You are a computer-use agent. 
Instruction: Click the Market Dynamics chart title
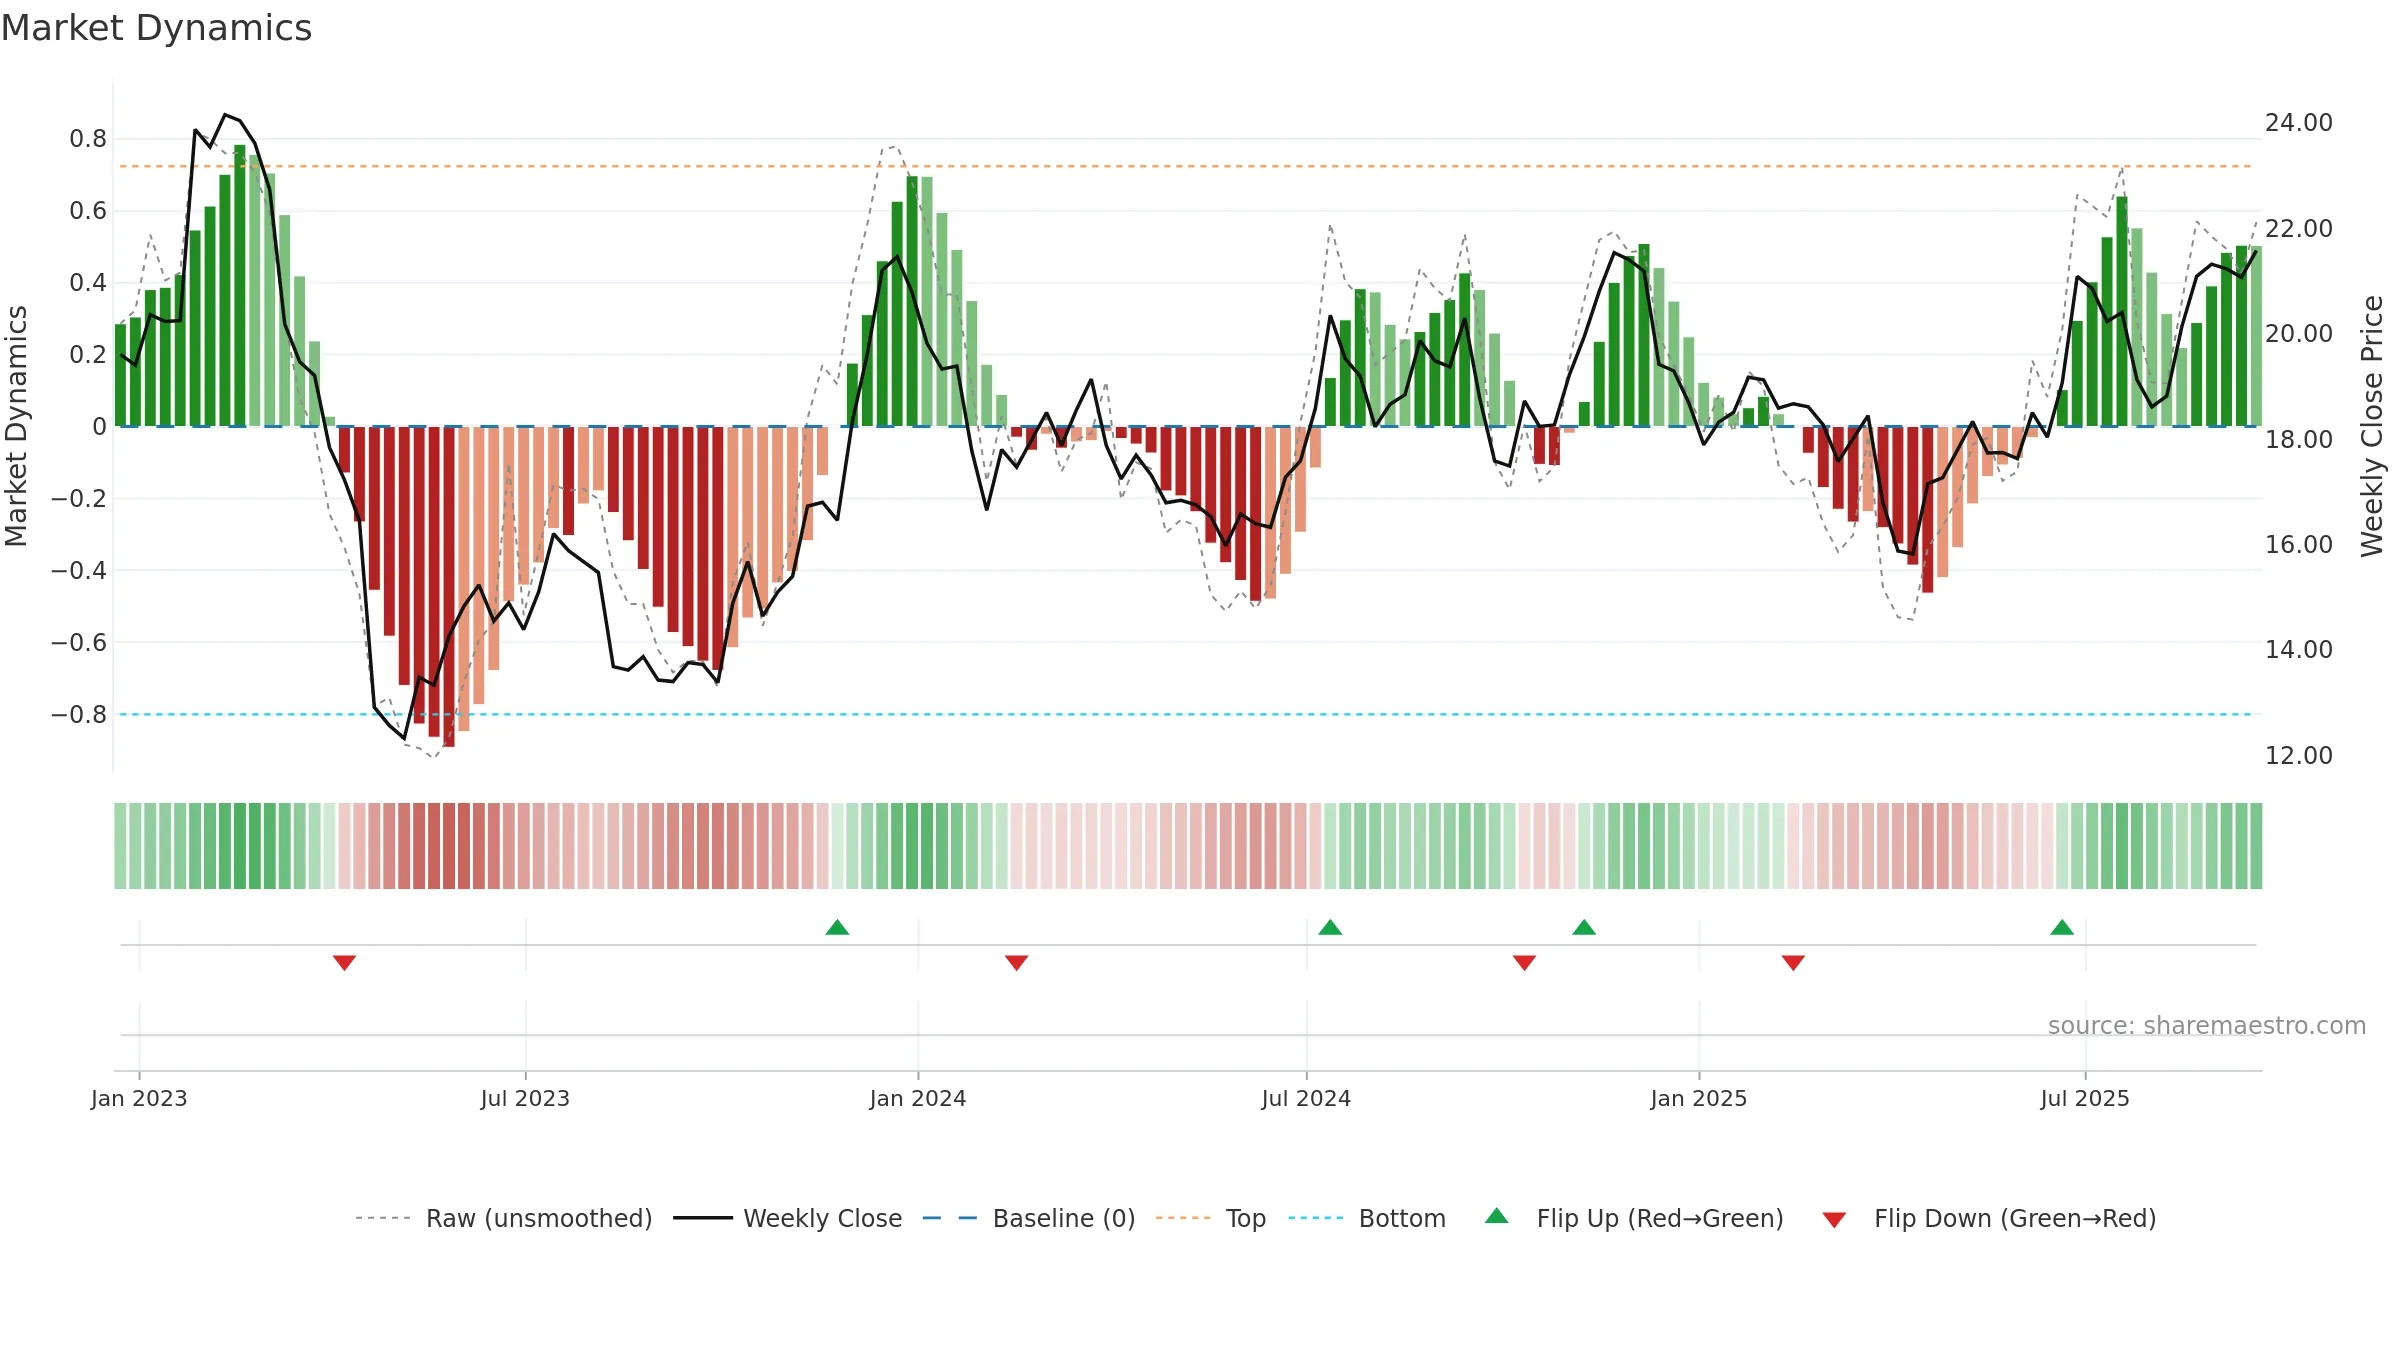(156, 28)
